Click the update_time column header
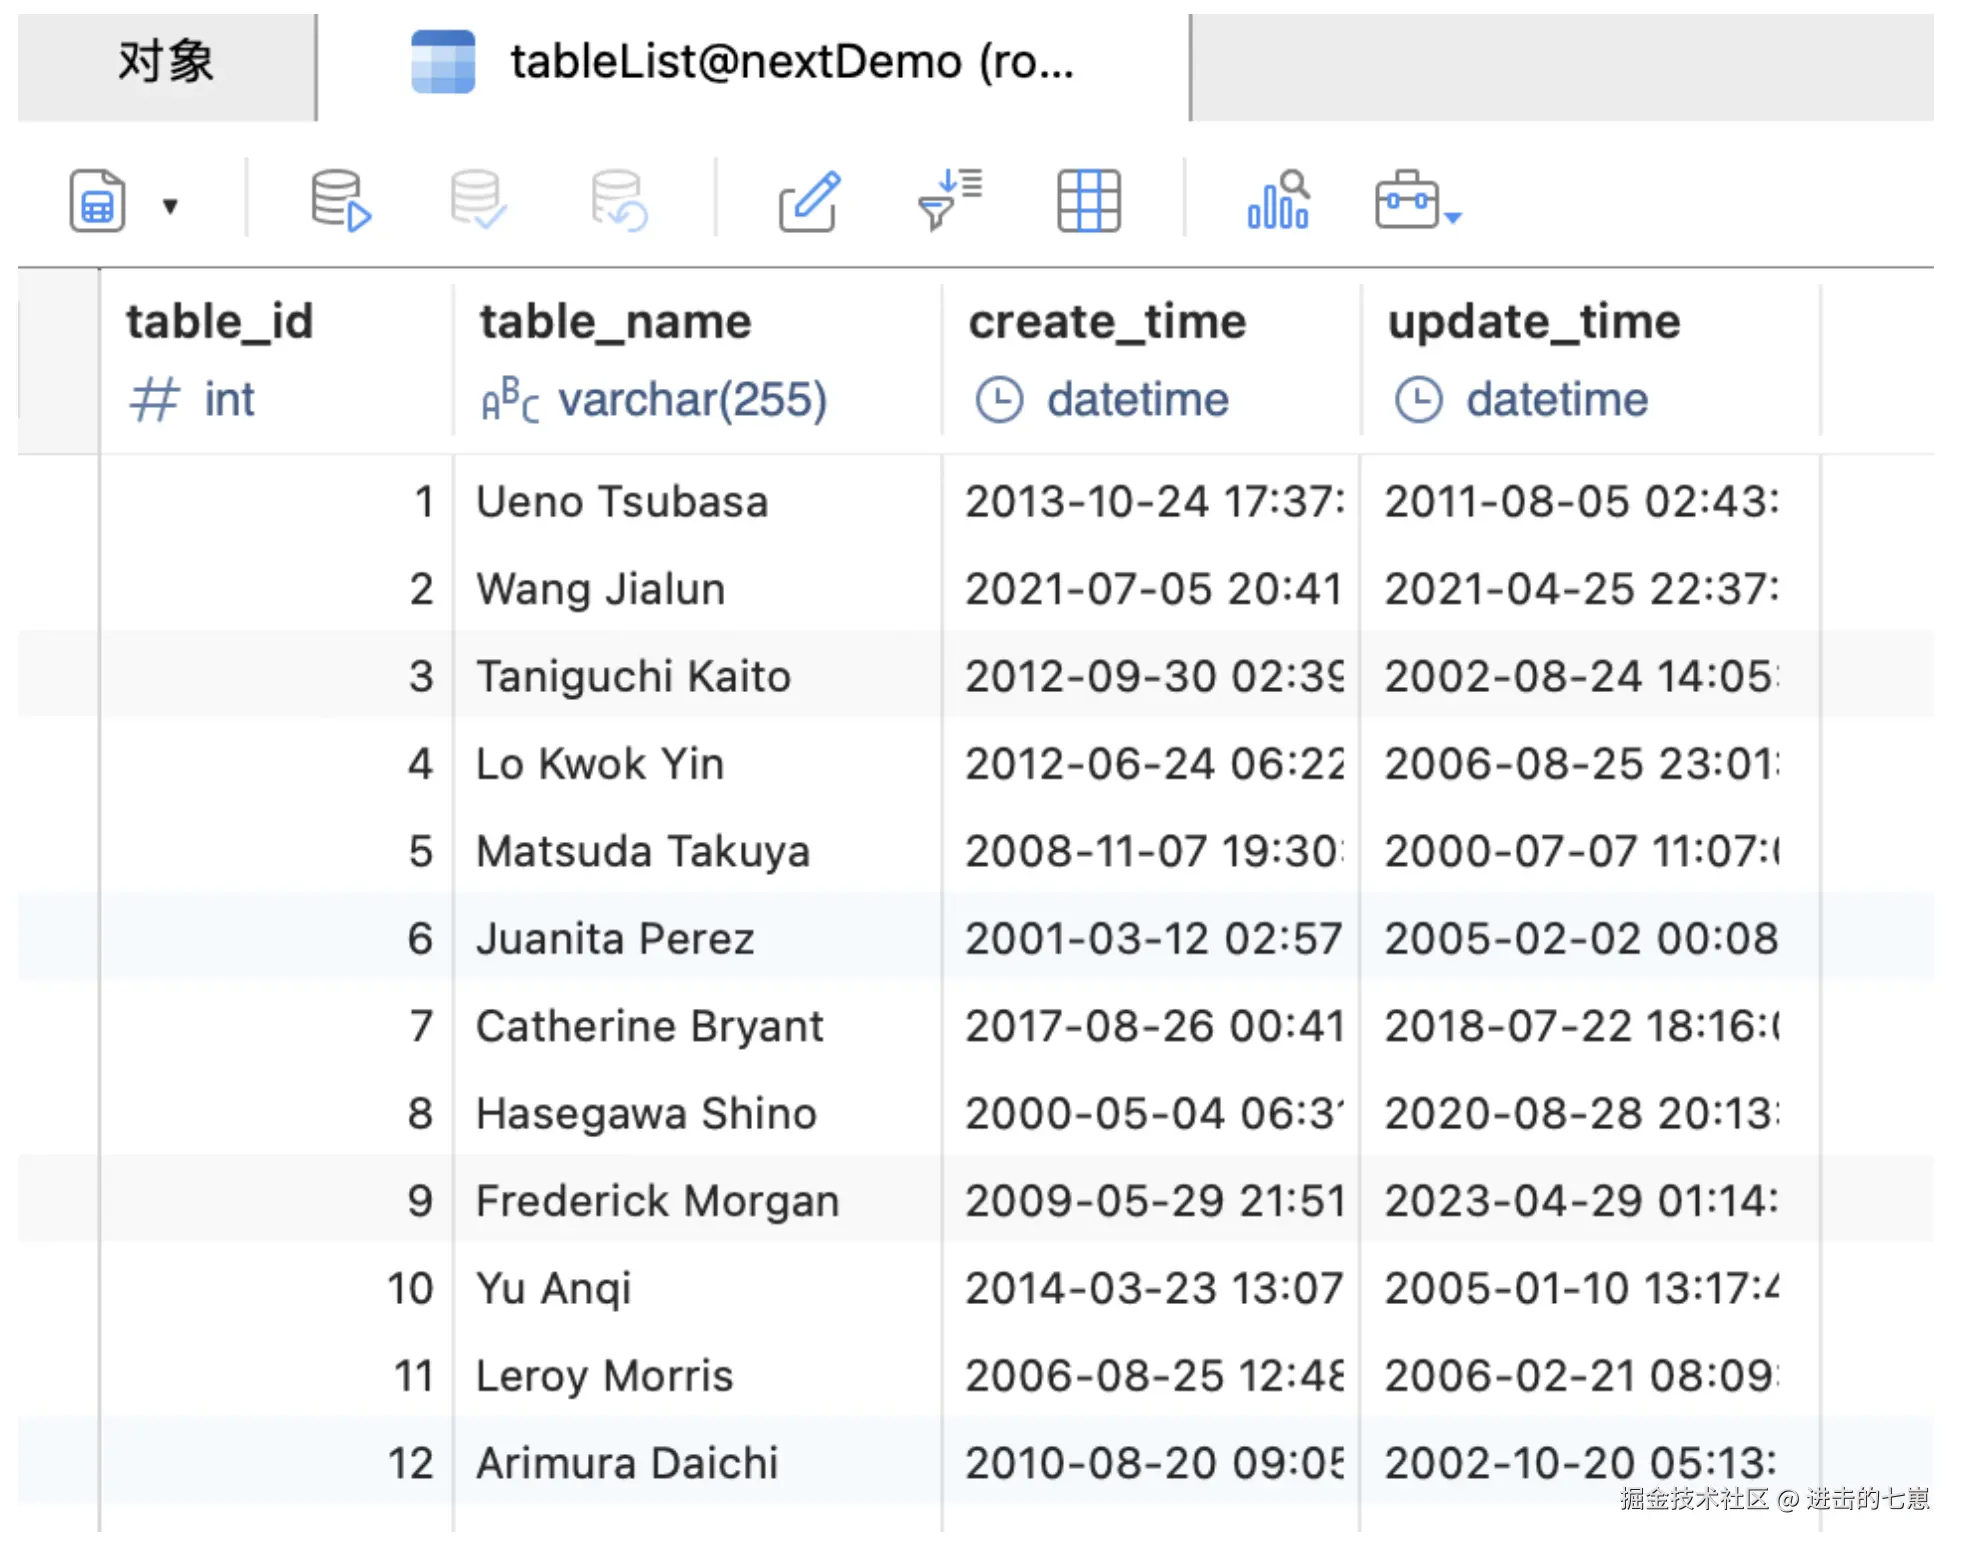Viewport: 1968px width, 1550px height. pyautogui.click(x=1534, y=322)
